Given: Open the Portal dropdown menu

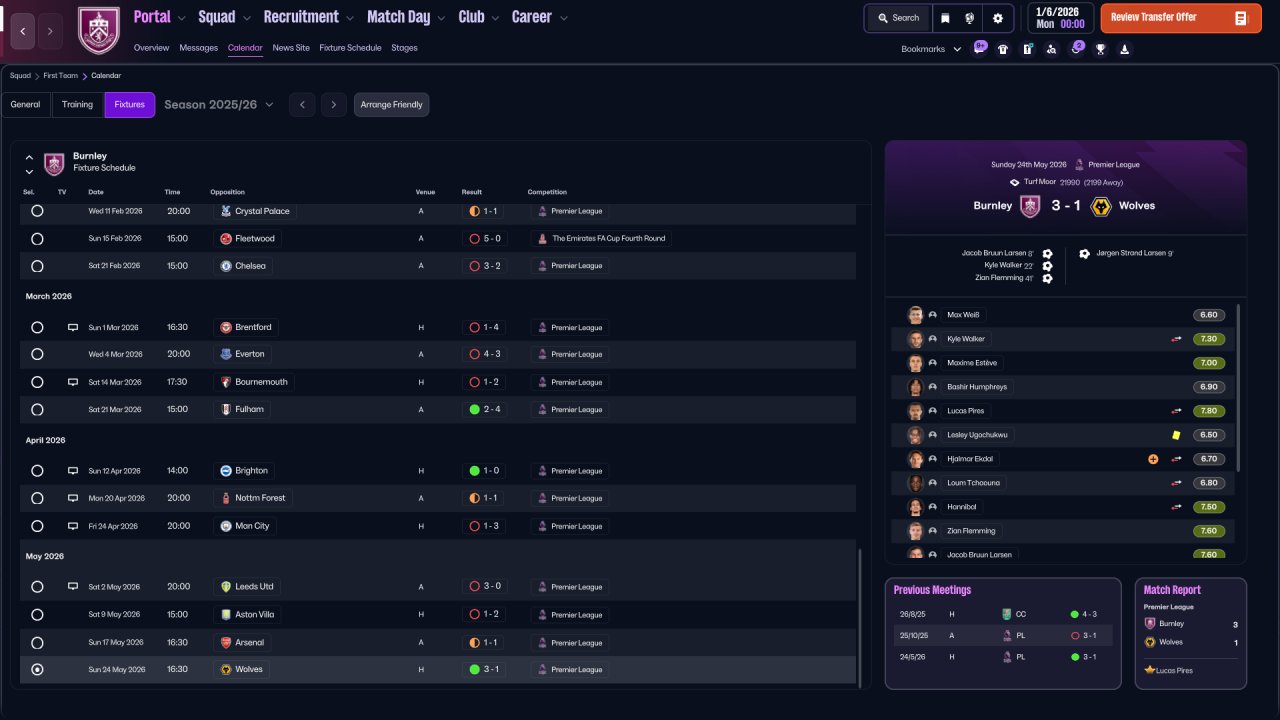Looking at the screenshot, I should (x=160, y=17).
